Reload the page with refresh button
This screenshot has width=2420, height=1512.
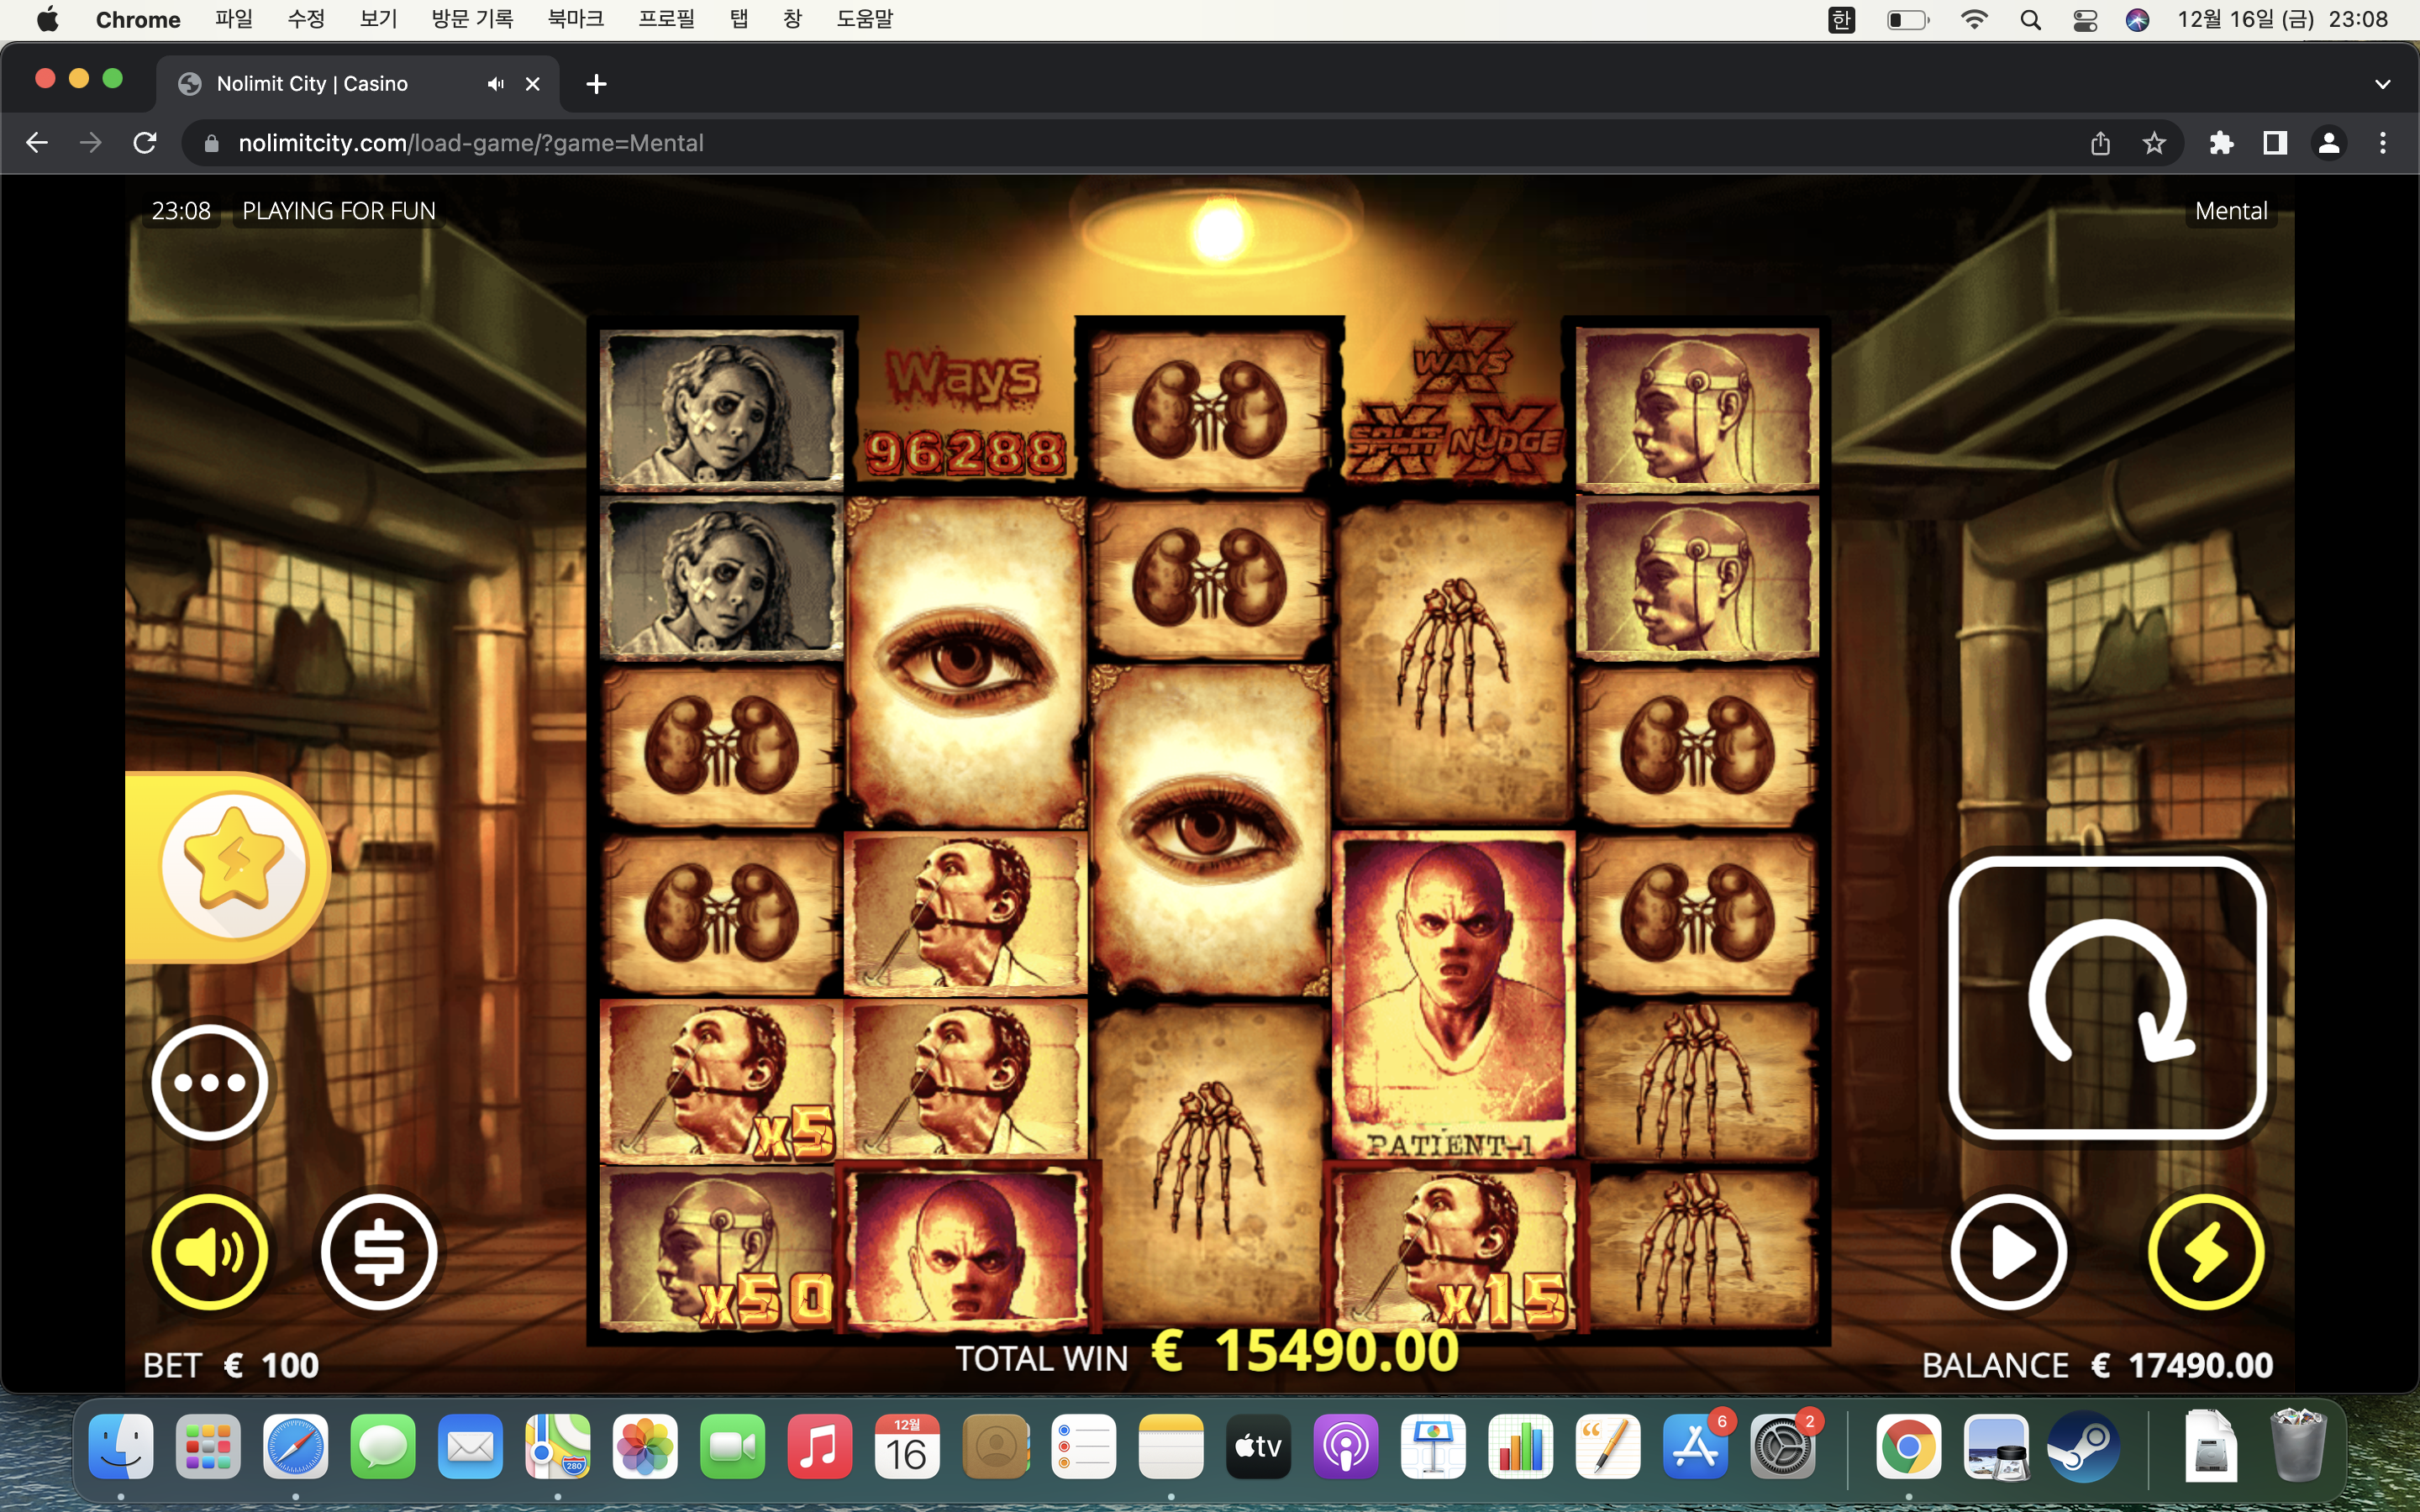145,143
